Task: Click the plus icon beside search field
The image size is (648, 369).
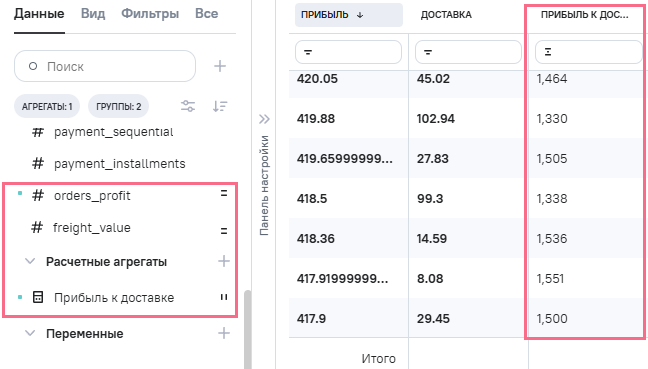Action: 220,66
